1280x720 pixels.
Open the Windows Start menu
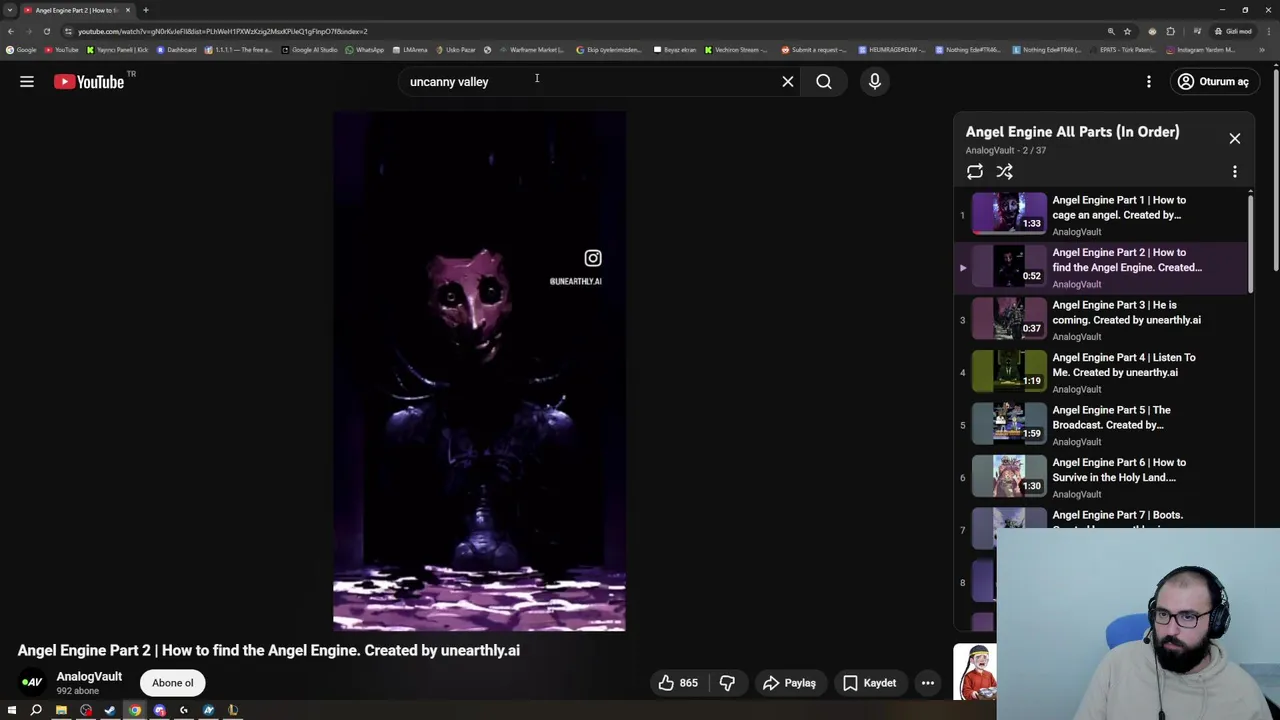pos(12,711)
